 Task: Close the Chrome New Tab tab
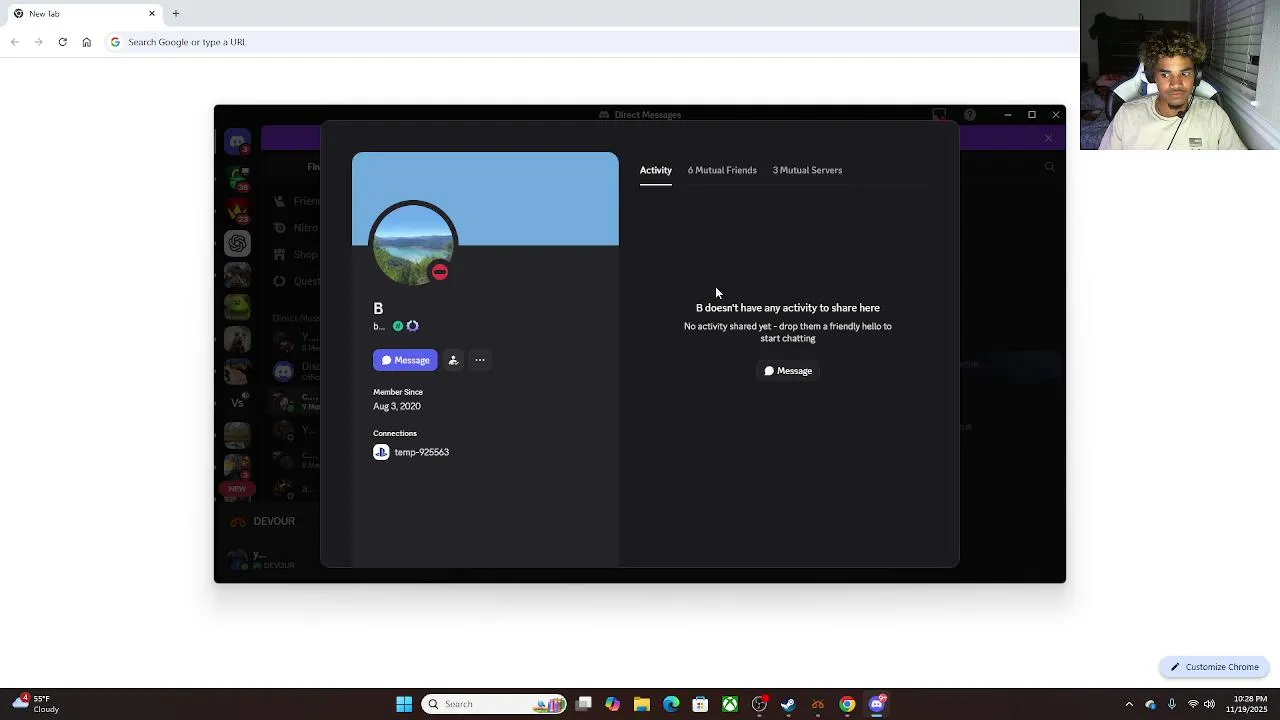[x=152, y=13]
